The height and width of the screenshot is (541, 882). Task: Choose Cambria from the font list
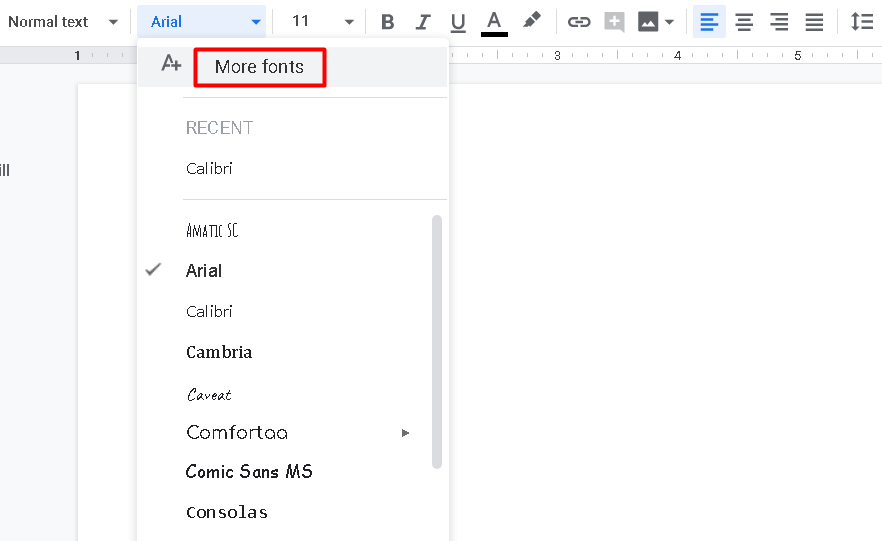coord(219,352)
